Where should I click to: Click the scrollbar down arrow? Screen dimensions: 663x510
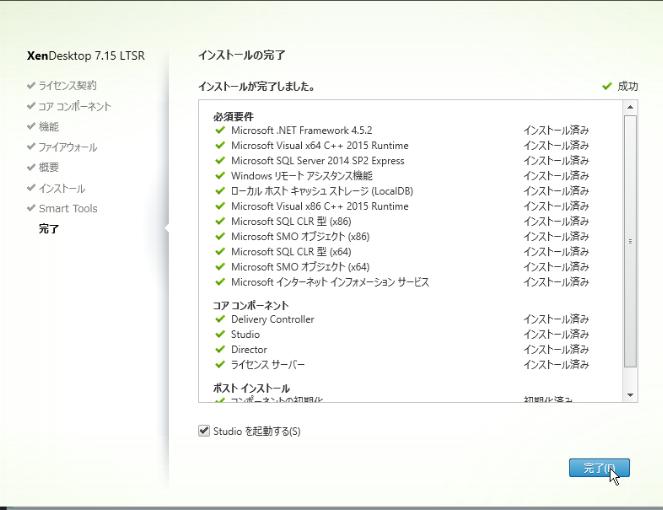click(x=630, y=395)
